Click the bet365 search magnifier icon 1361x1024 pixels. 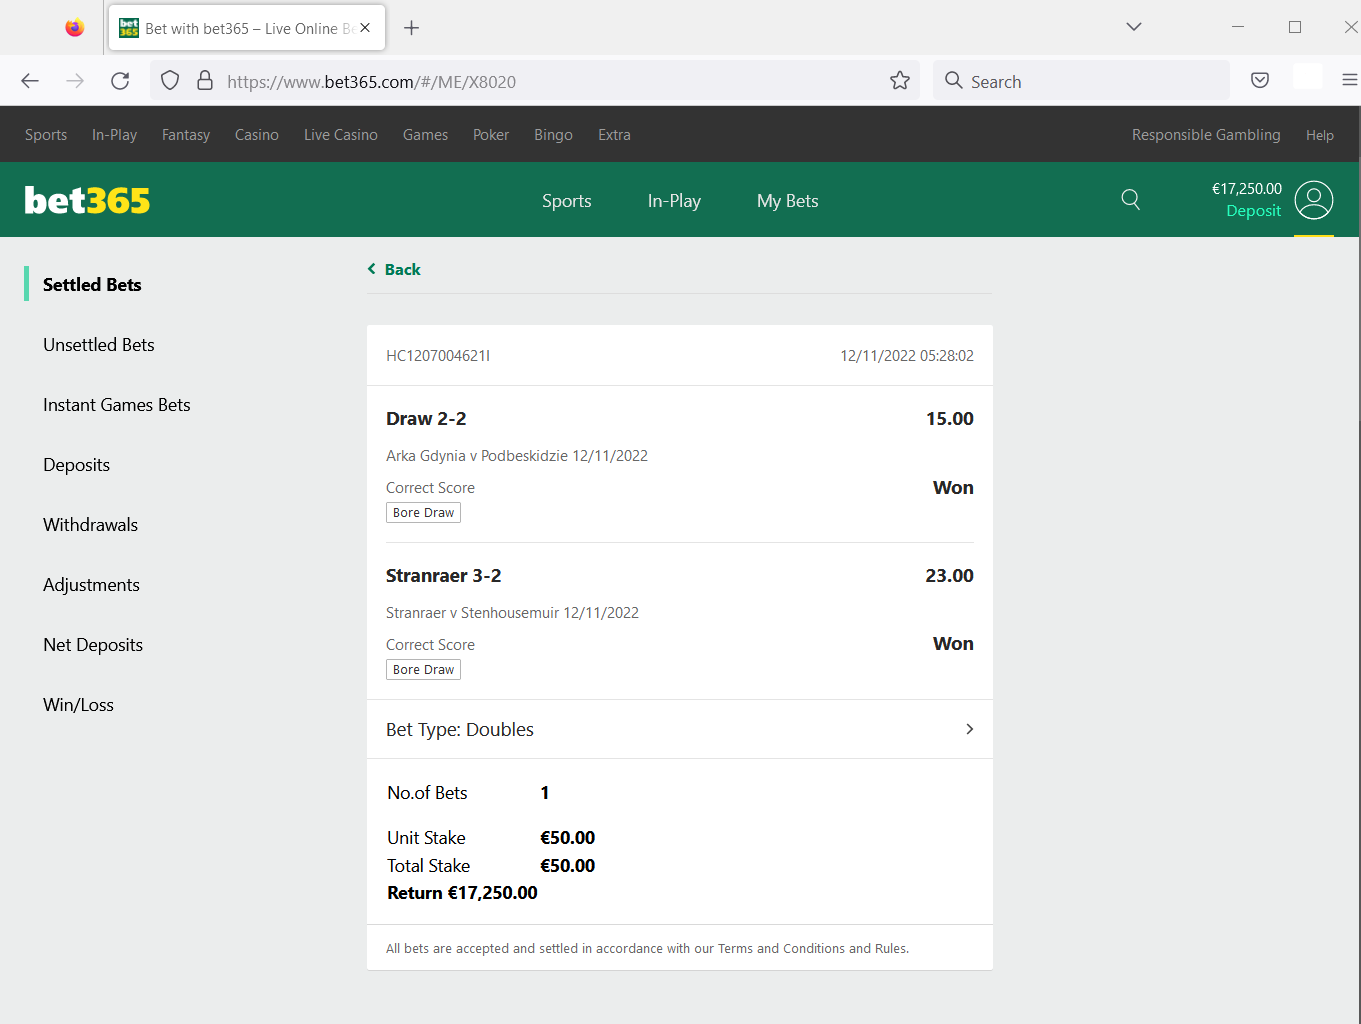point(1130,200)
